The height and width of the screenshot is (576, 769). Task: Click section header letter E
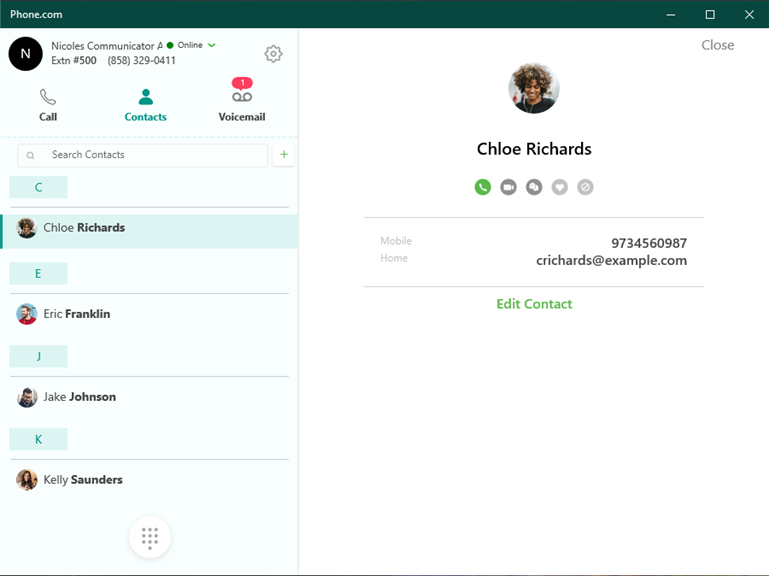click(x=38, y=274)
